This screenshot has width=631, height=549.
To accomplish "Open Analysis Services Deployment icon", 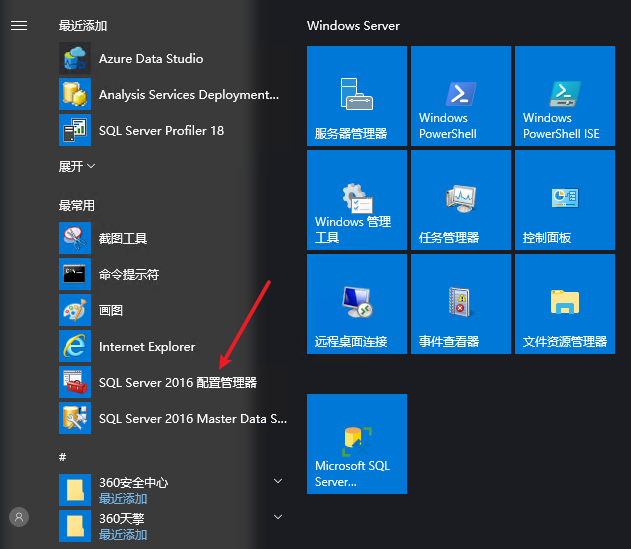I will pyautogui.click(x=75, y=94).
